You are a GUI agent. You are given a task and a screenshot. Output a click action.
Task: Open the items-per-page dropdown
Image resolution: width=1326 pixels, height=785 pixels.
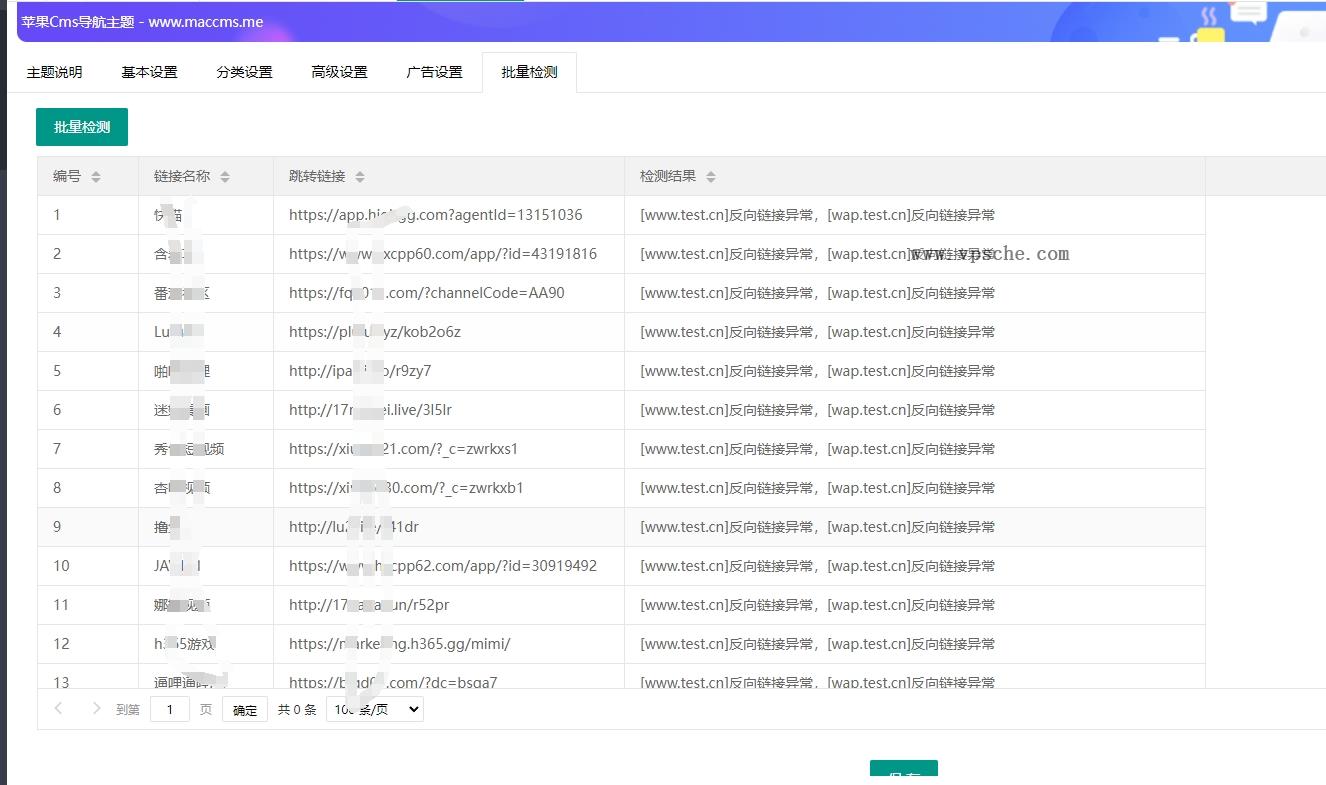pyautogui.click(x=375, y=709)
